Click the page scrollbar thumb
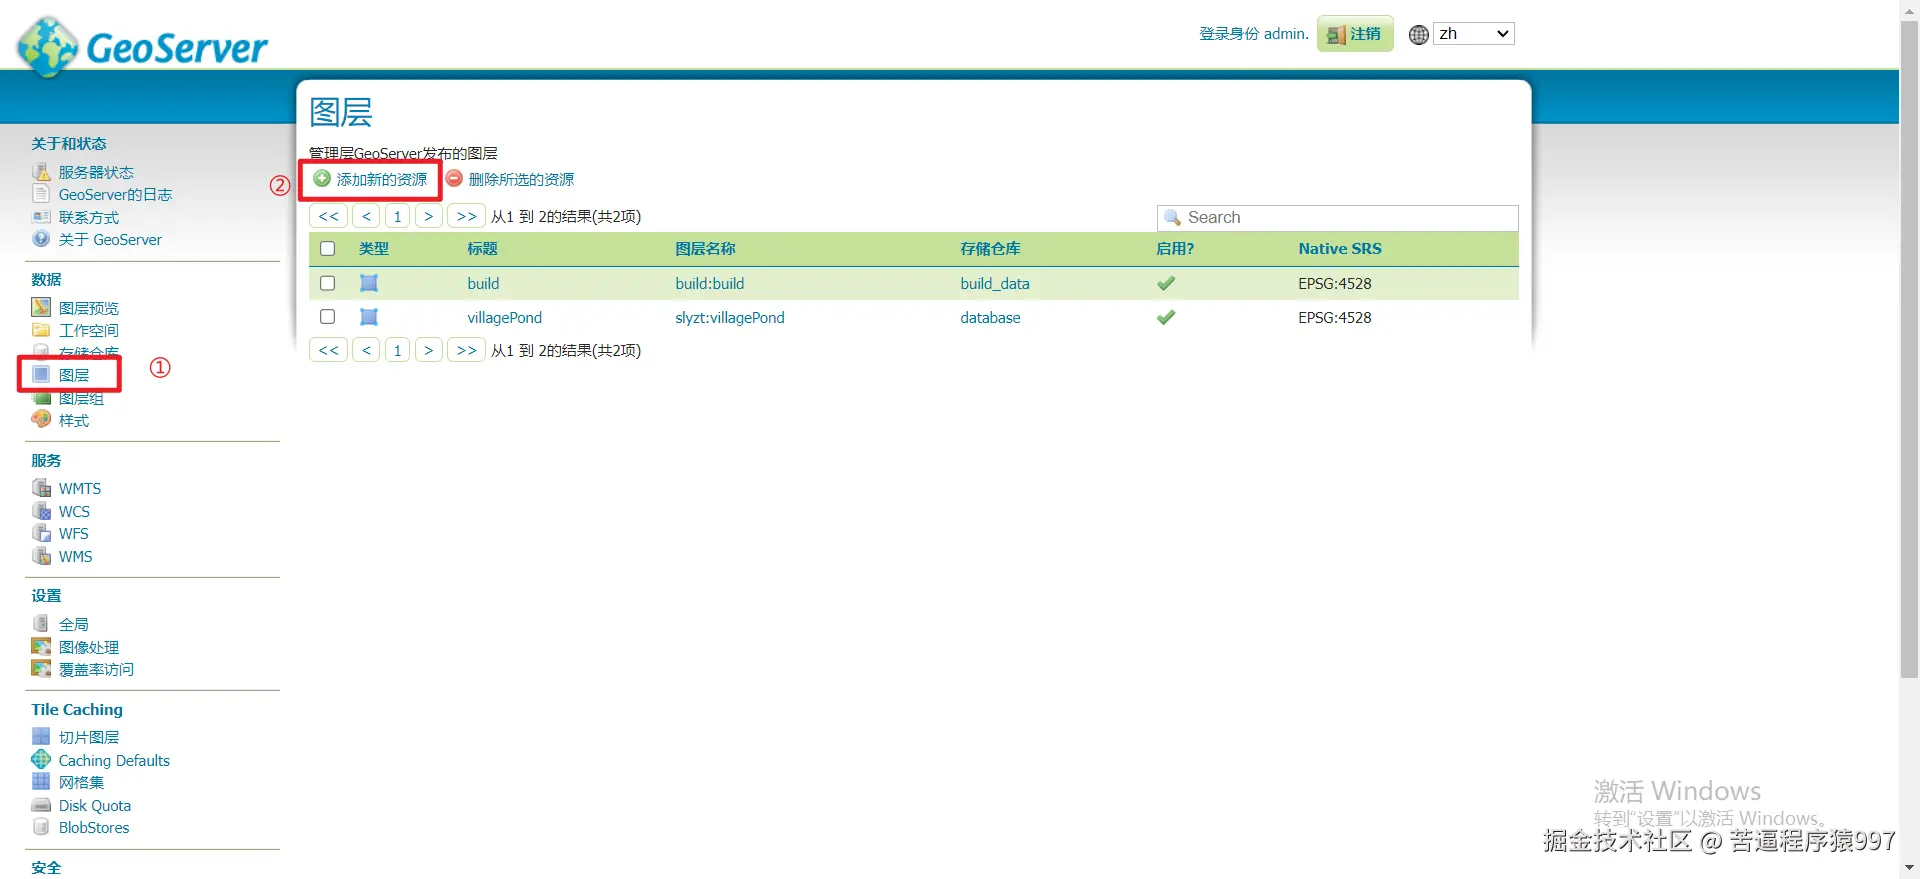The image size is (1920, 879). (x=1909, y=348)
